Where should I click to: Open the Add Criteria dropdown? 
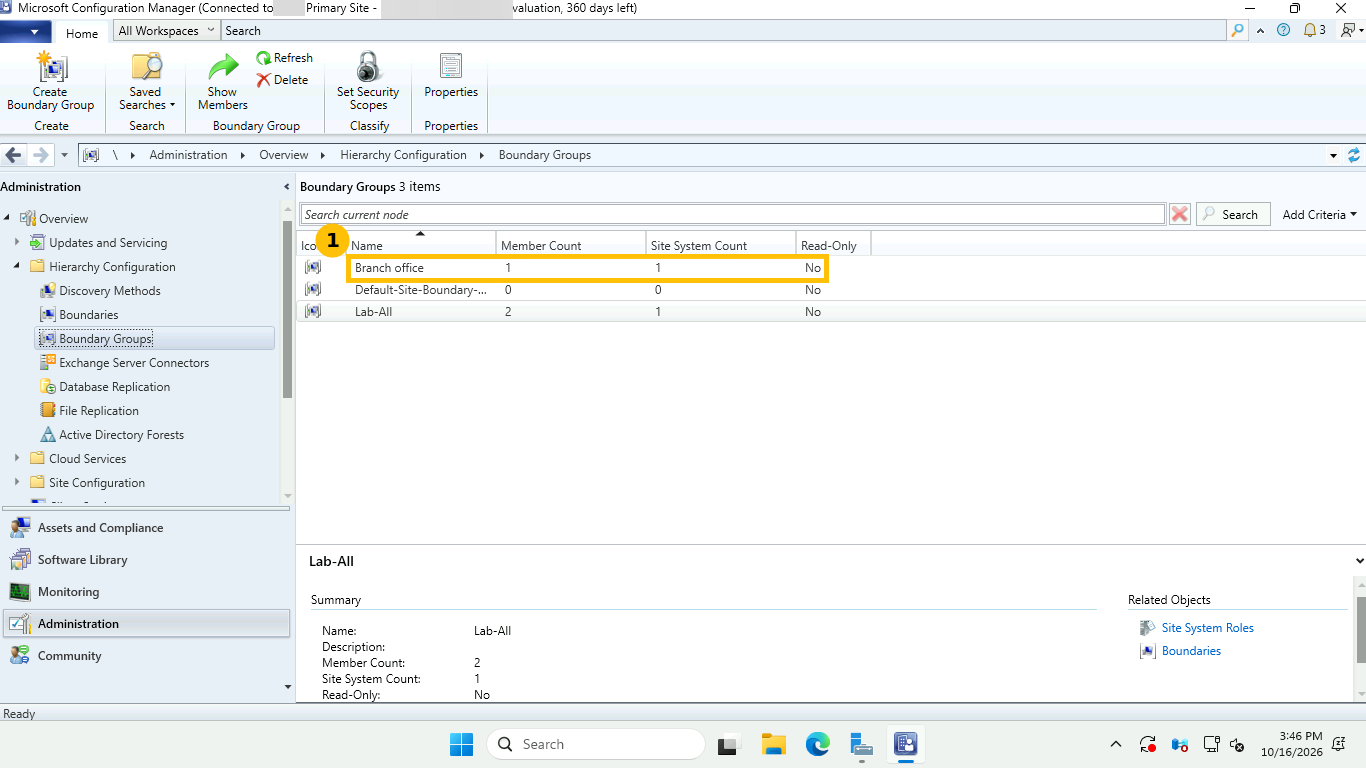(x=1320, y=214)
